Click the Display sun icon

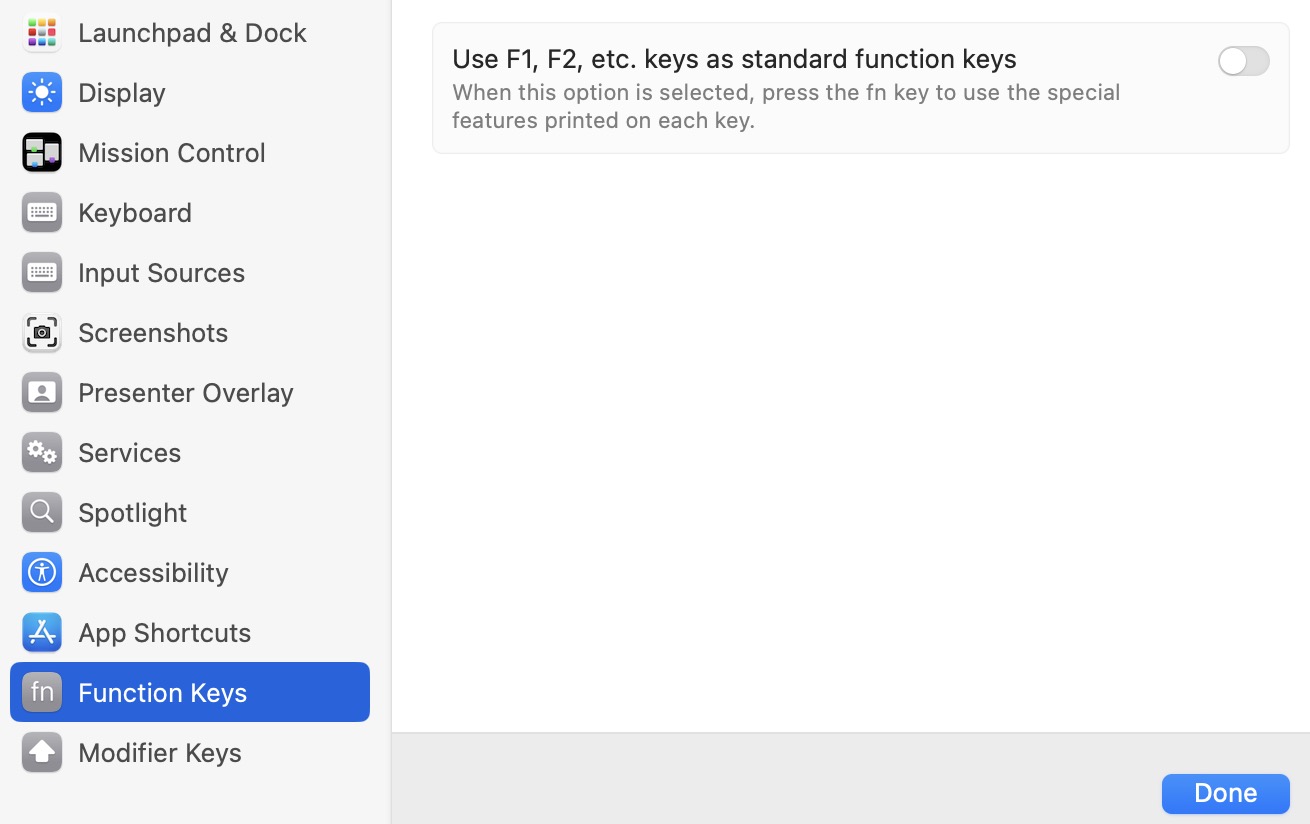click(42, 92)
